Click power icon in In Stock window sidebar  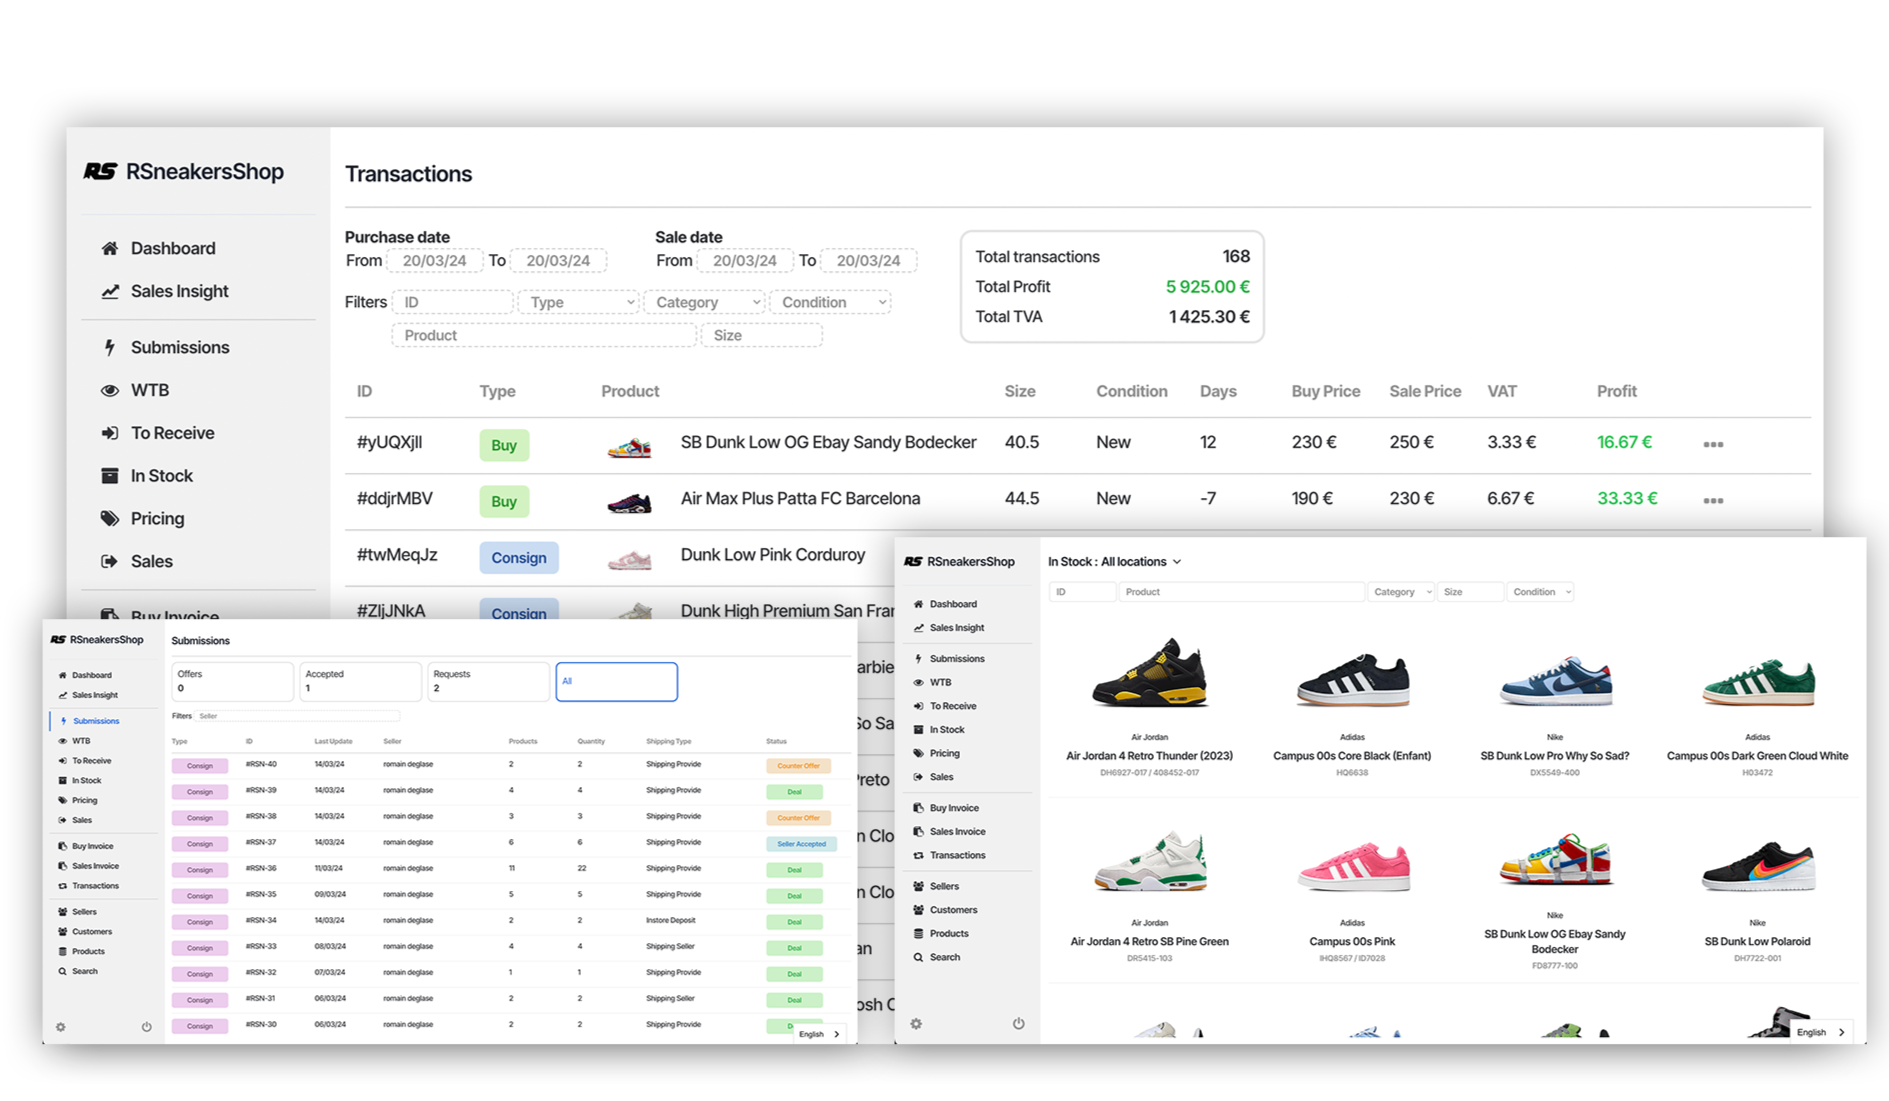pyautogui.click(x=1018, y=1023)
